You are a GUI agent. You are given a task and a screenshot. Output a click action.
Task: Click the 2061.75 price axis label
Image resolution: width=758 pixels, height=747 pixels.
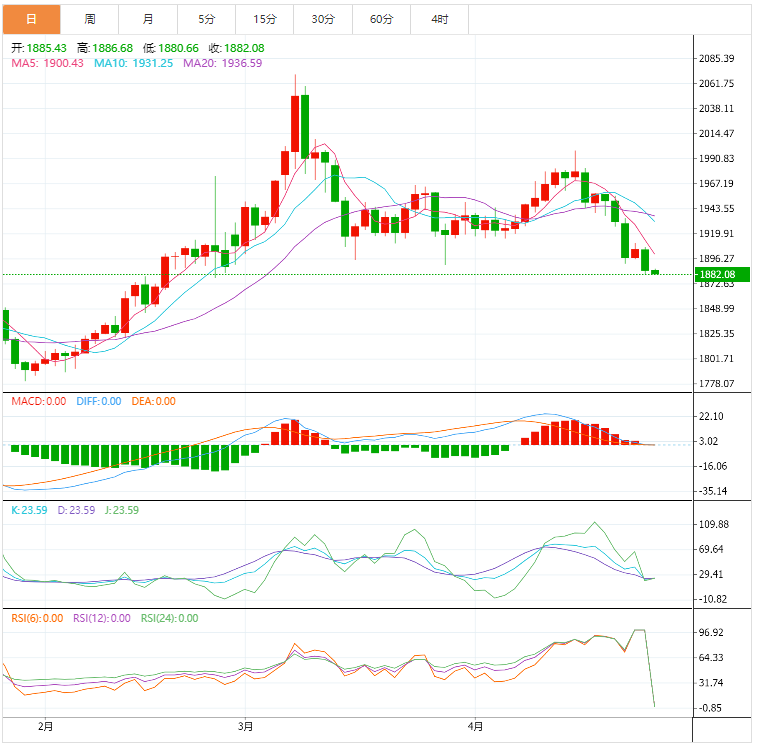[x=716, y=84]
